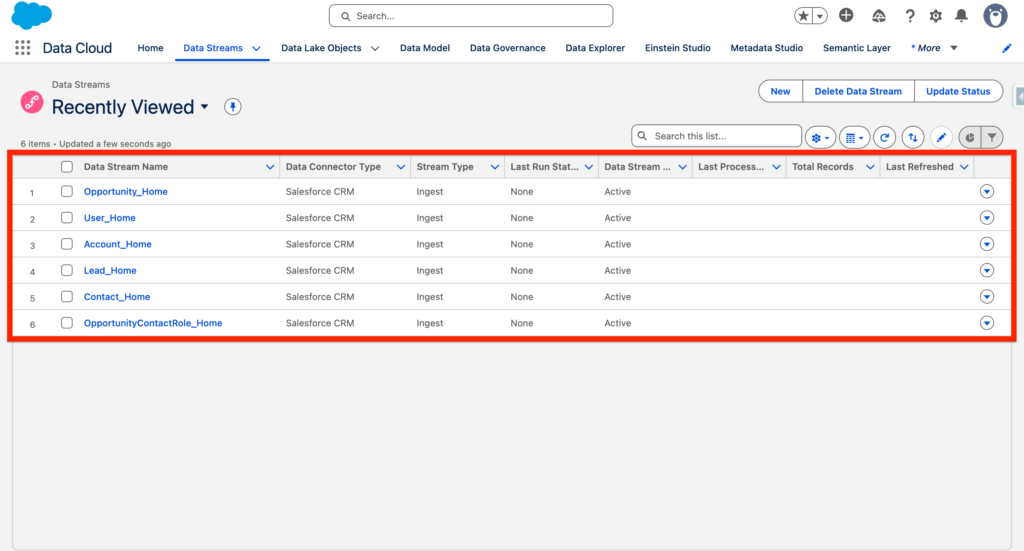
Task: Click the Setup gear icon
Action: pyautogui.click(x=935, y=16)
